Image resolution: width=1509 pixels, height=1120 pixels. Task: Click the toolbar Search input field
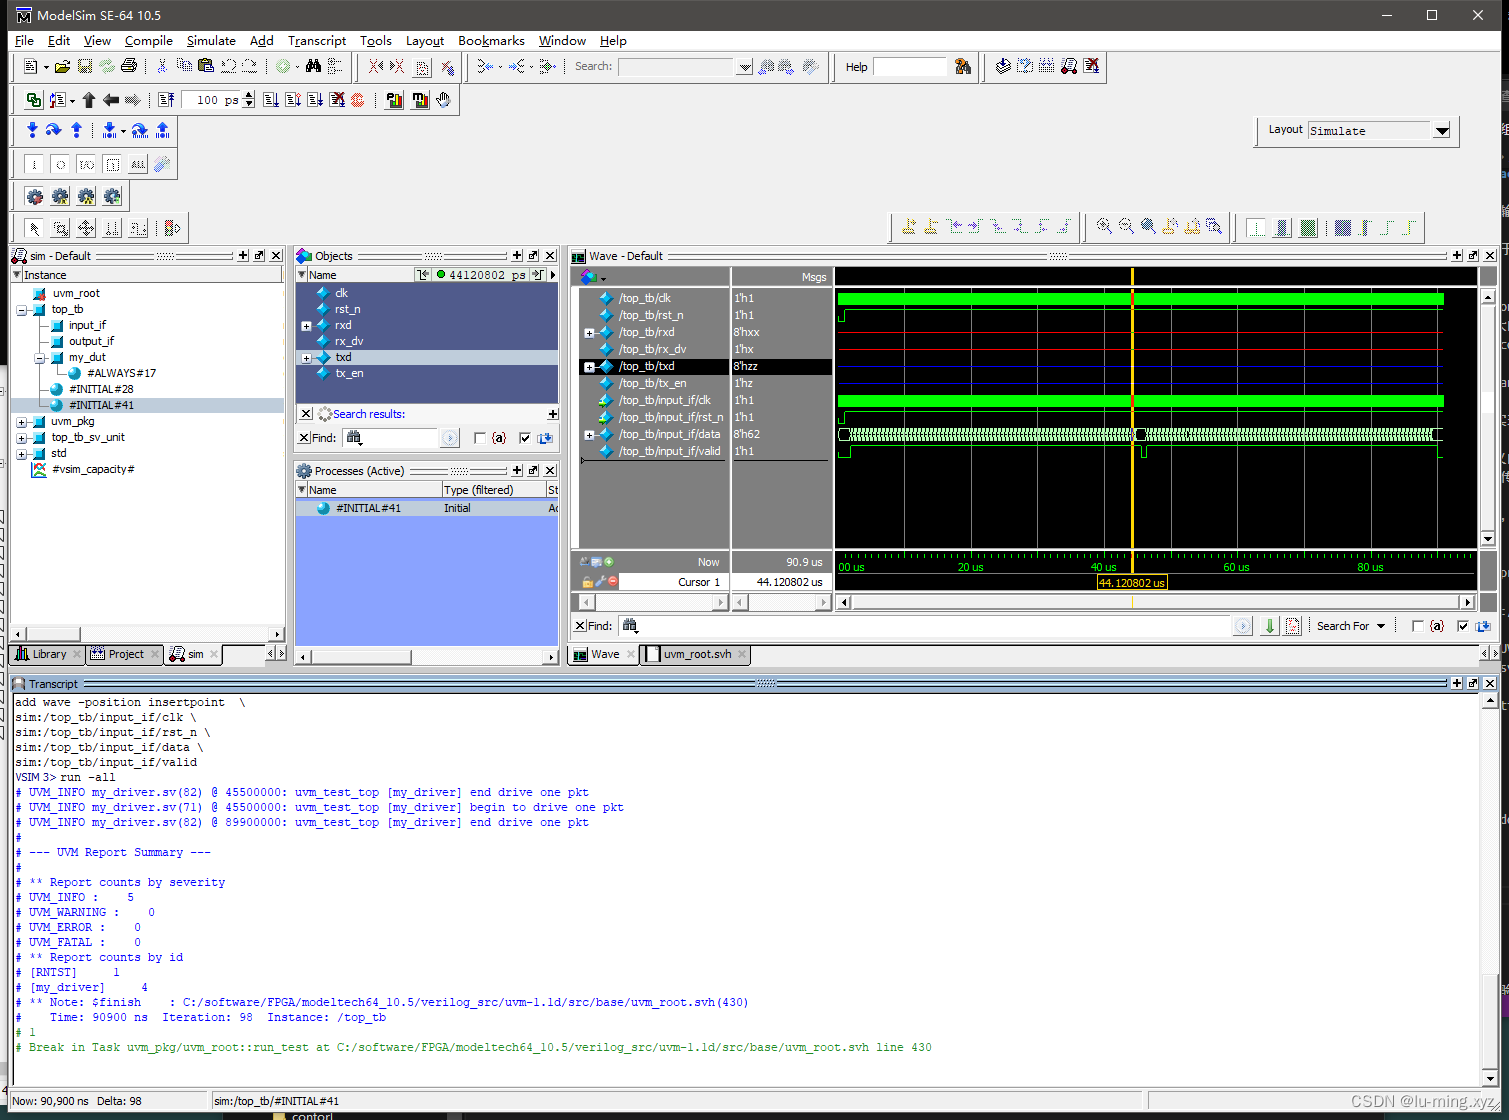tap(678, 67)
